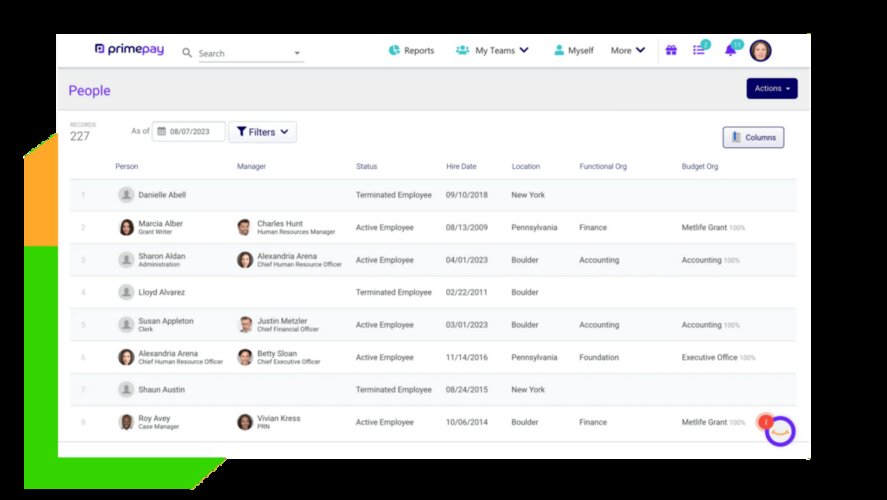
Task: Expand the More menu
Action: pyautogui.click(x=628, y=50)
